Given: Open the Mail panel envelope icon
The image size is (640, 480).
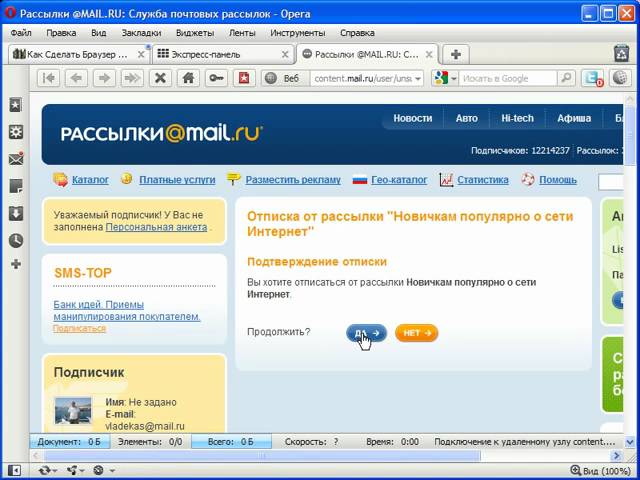Looking at the screenshot, I should tap(15, 159).
